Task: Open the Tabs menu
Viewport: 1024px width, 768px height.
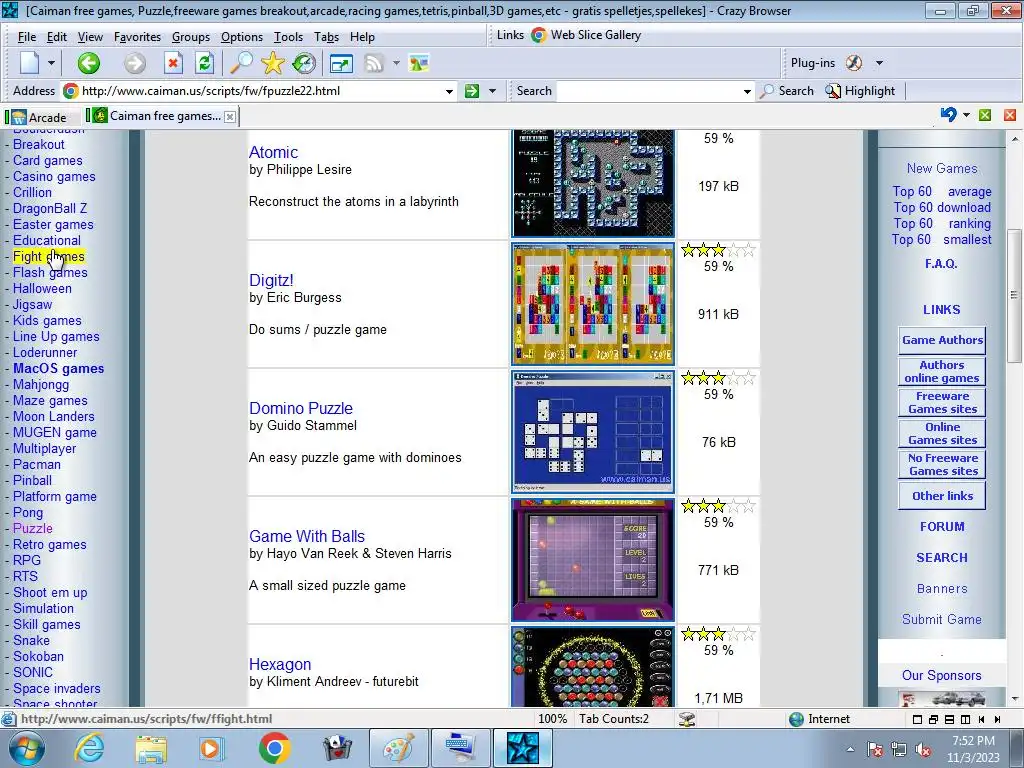Action: [x=326, y=37]
